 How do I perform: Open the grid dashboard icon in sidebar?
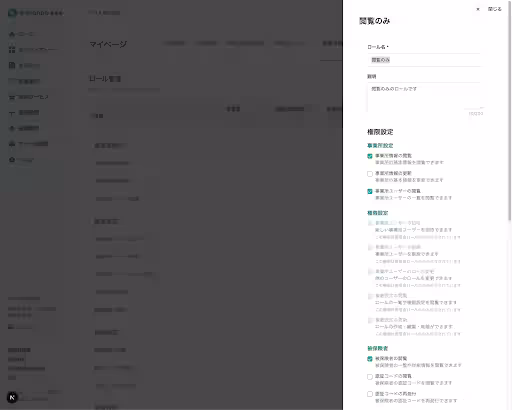[x=12, y=49]
